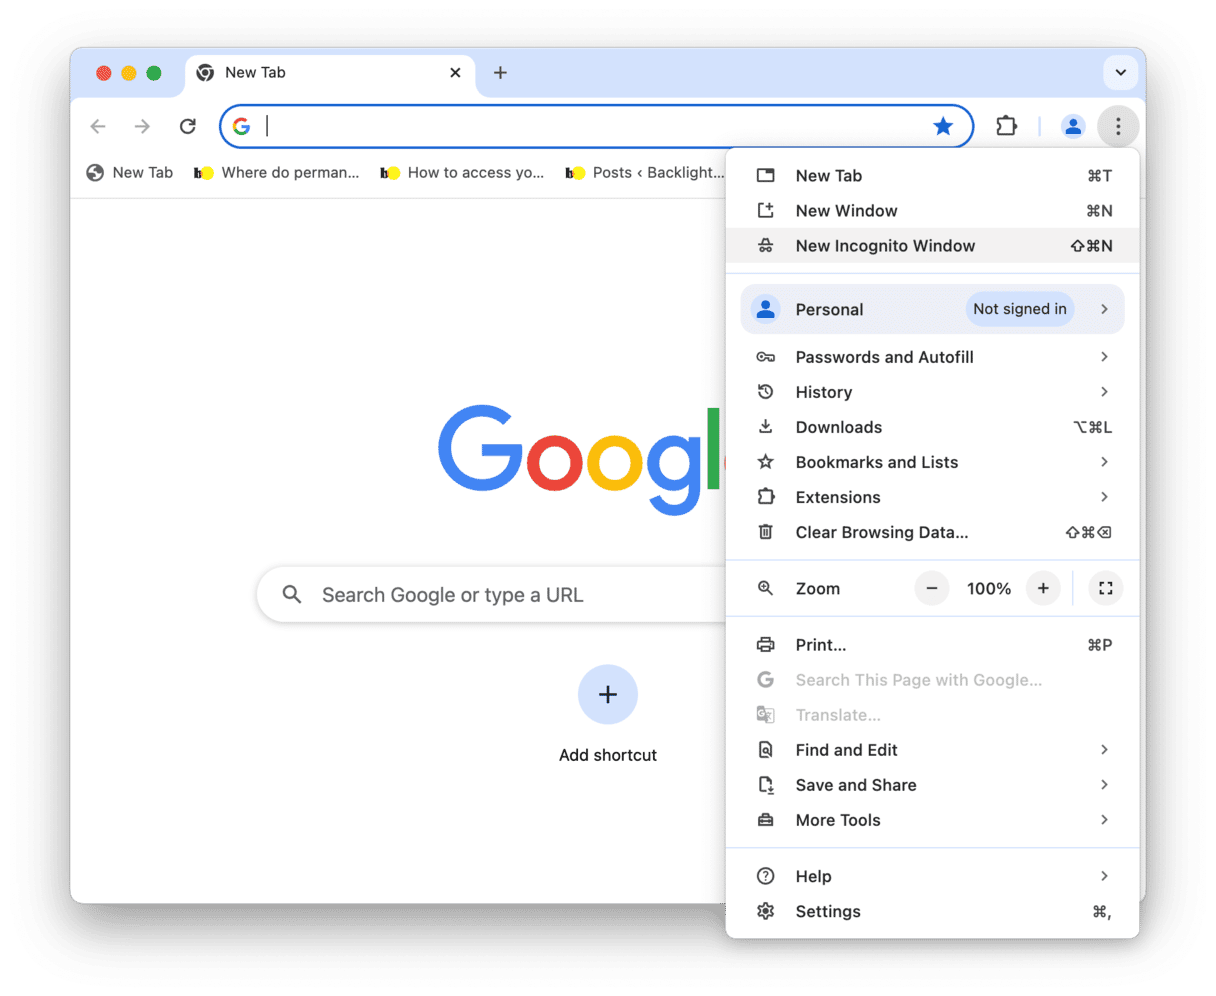This screenshot has width=1216, height=996.
Task: Expand the Find and Edit submenu
Action: (x=932, y=750)
